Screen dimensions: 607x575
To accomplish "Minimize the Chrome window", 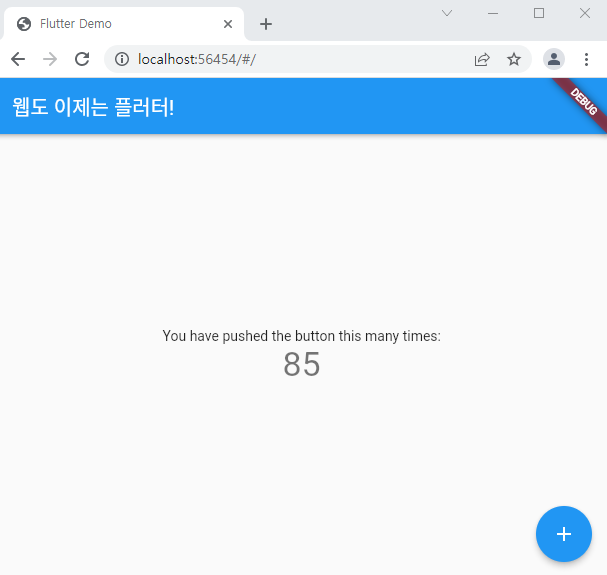I will coord(493,14).
